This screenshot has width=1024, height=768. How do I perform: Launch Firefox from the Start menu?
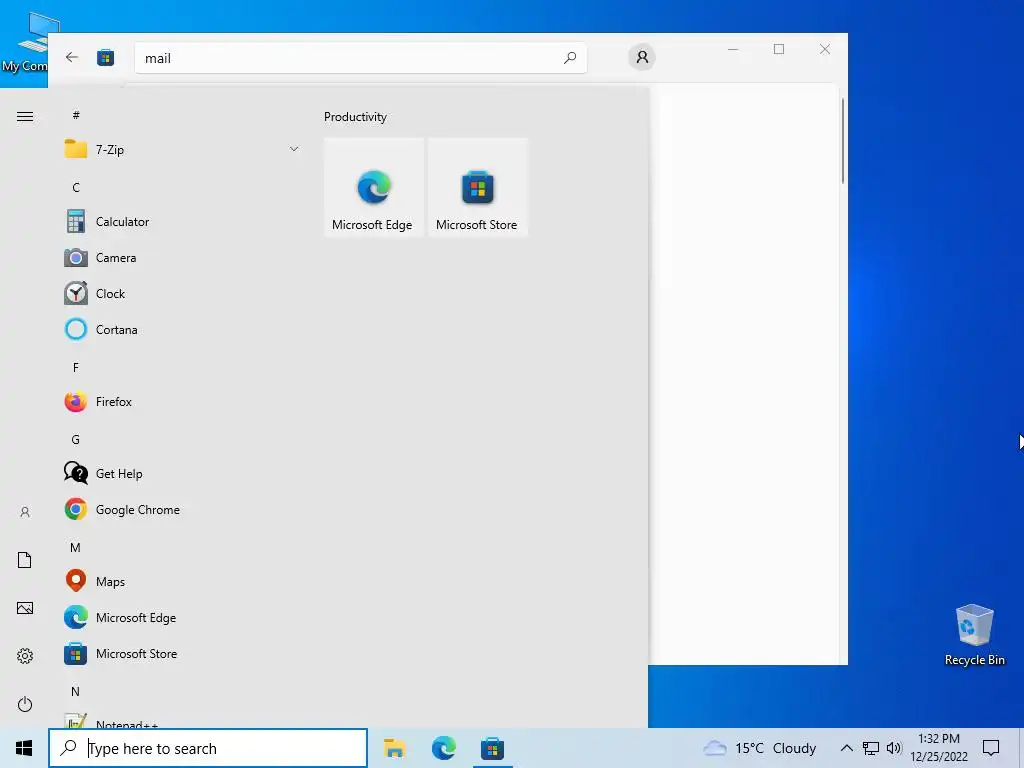[x=181, y=401]
